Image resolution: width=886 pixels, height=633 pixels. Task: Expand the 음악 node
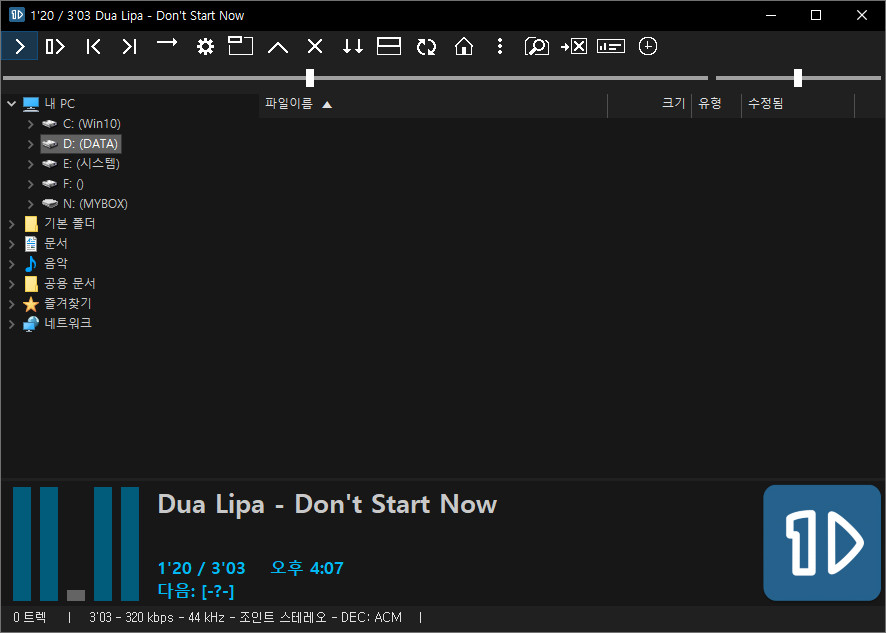tap(11, 264)
